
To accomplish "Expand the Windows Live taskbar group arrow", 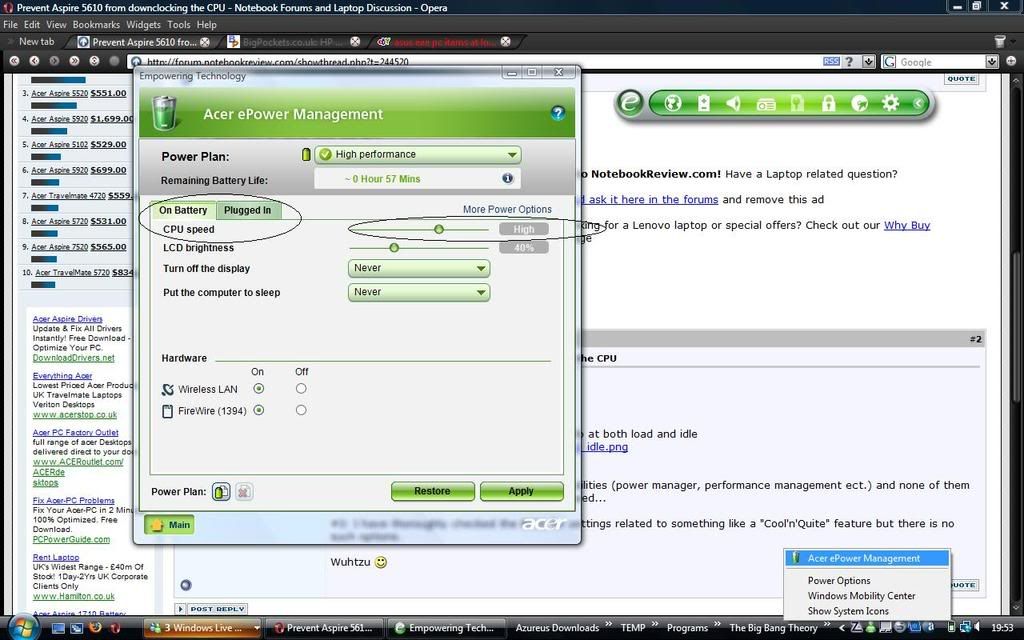I will (x=256, y=628).
